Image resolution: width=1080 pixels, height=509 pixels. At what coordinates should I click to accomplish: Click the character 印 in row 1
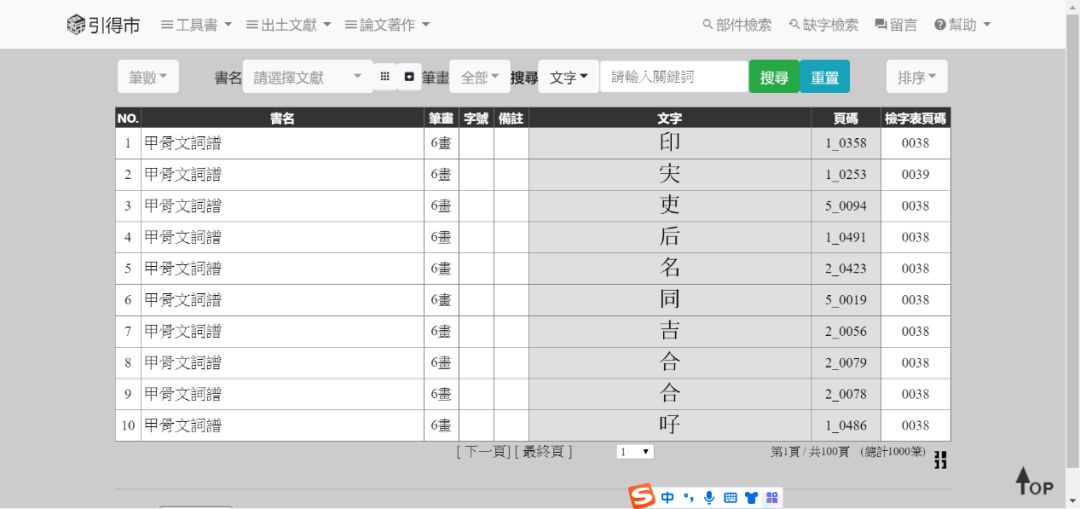click(x=669, y=143)
